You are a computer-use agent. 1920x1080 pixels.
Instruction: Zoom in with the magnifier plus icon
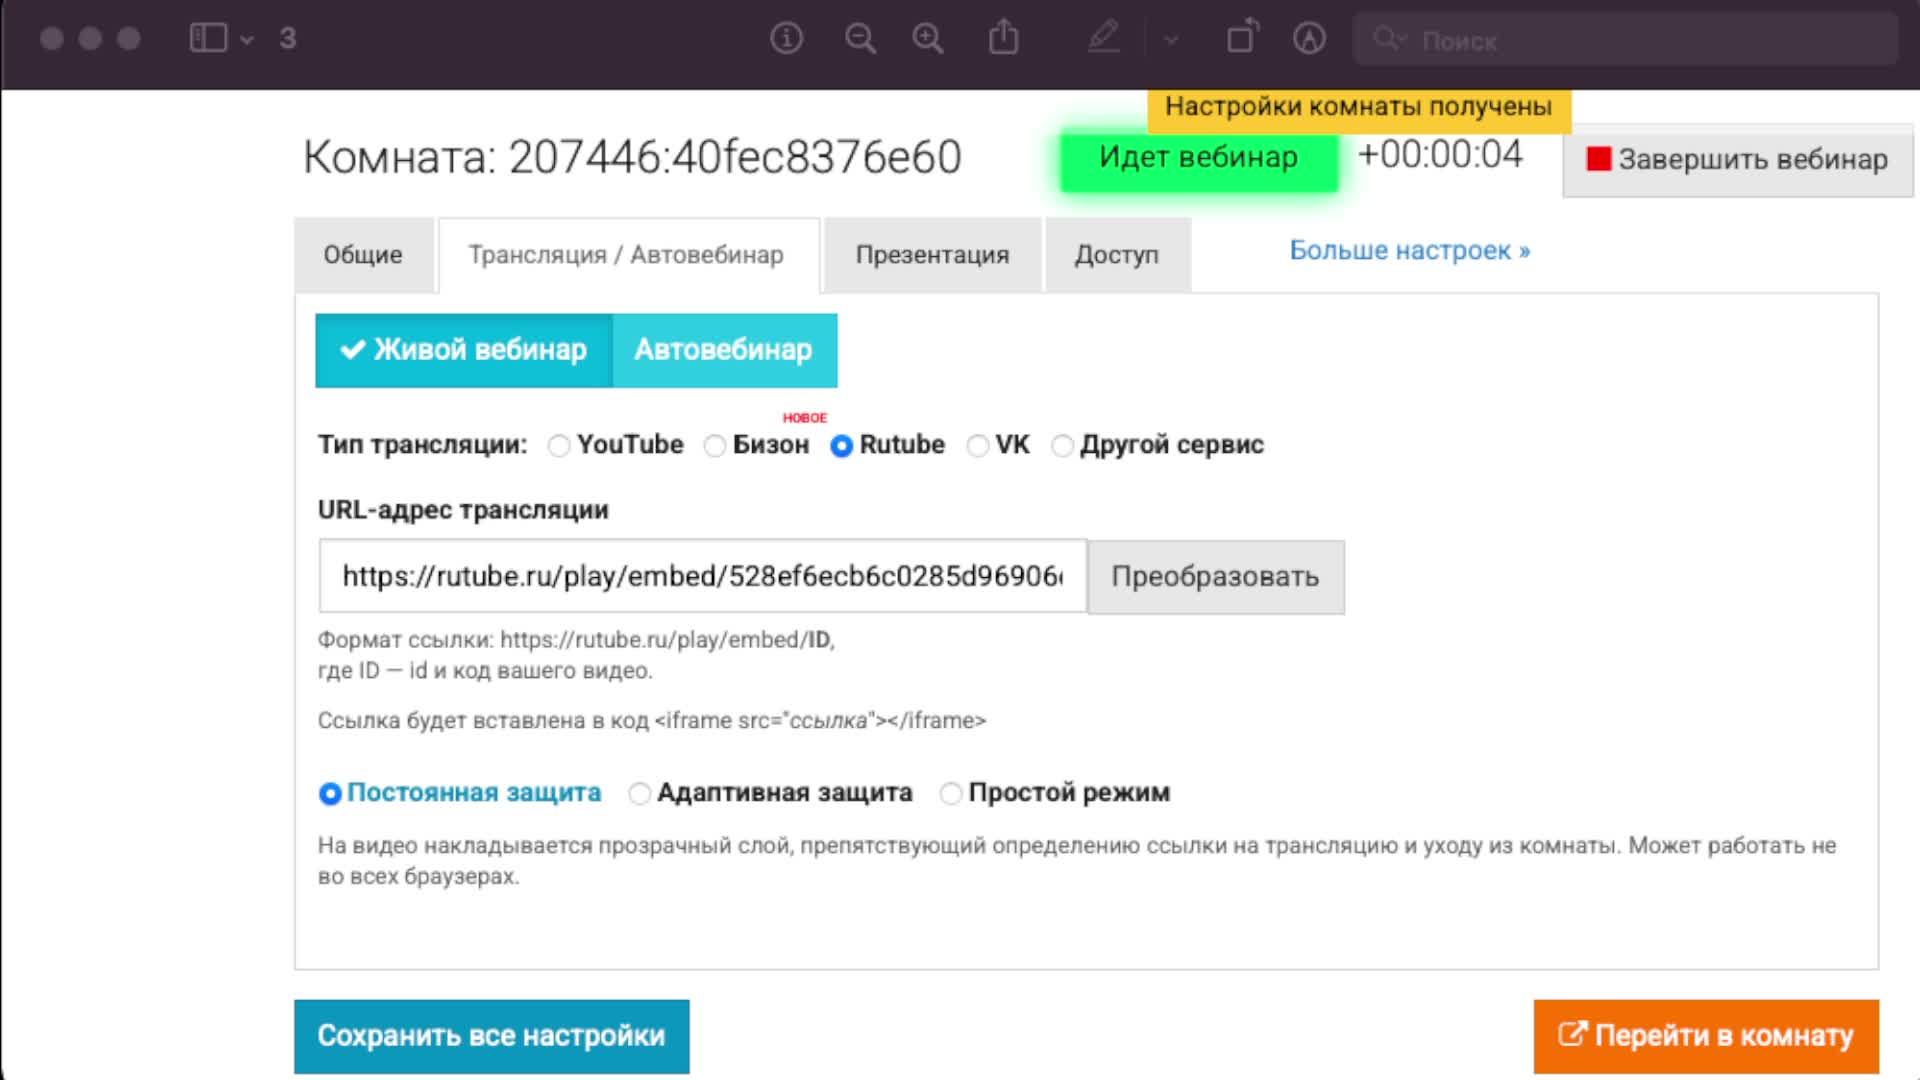click(928, 39)
